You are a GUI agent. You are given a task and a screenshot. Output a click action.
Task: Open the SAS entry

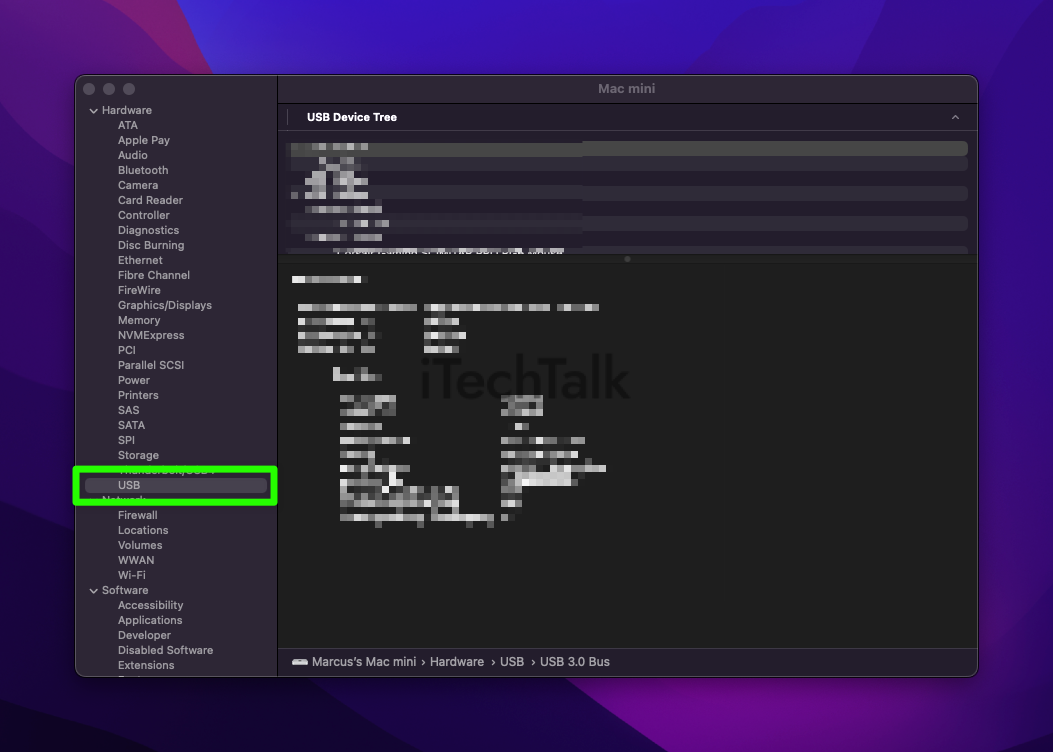click(129, 410)
